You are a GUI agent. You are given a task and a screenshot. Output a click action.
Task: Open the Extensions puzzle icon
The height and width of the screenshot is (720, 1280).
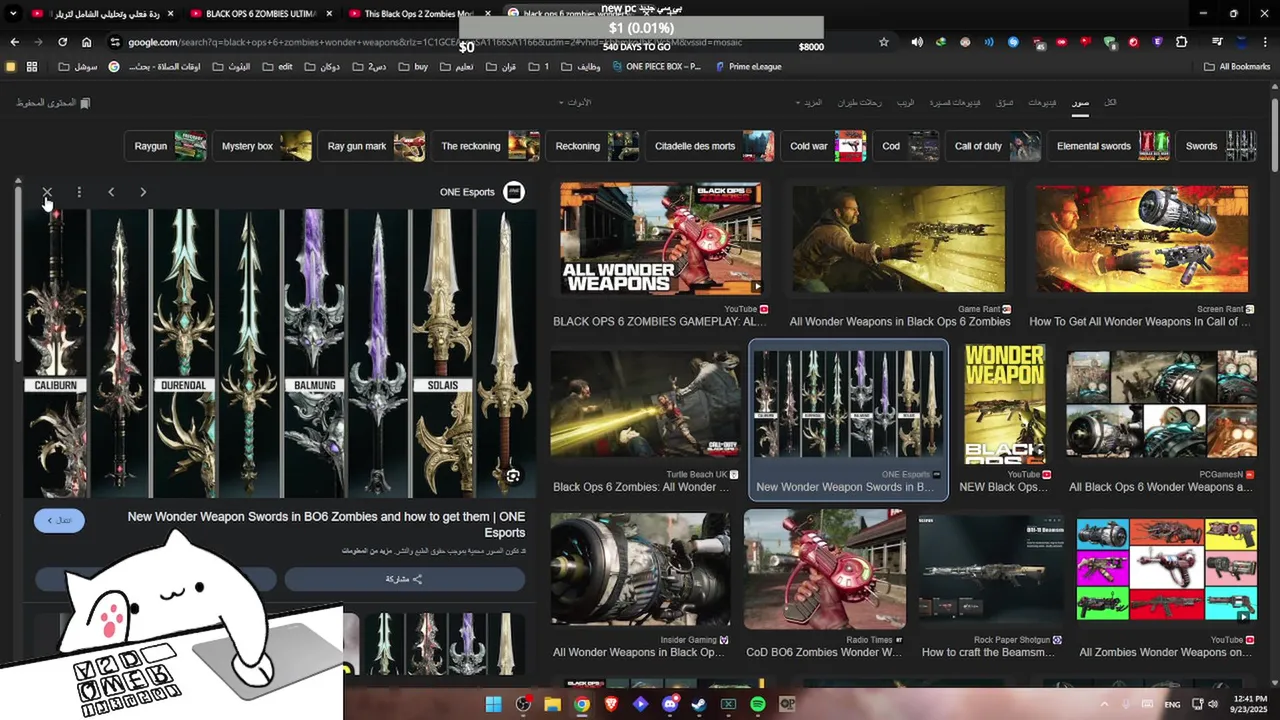(1182, 42)
